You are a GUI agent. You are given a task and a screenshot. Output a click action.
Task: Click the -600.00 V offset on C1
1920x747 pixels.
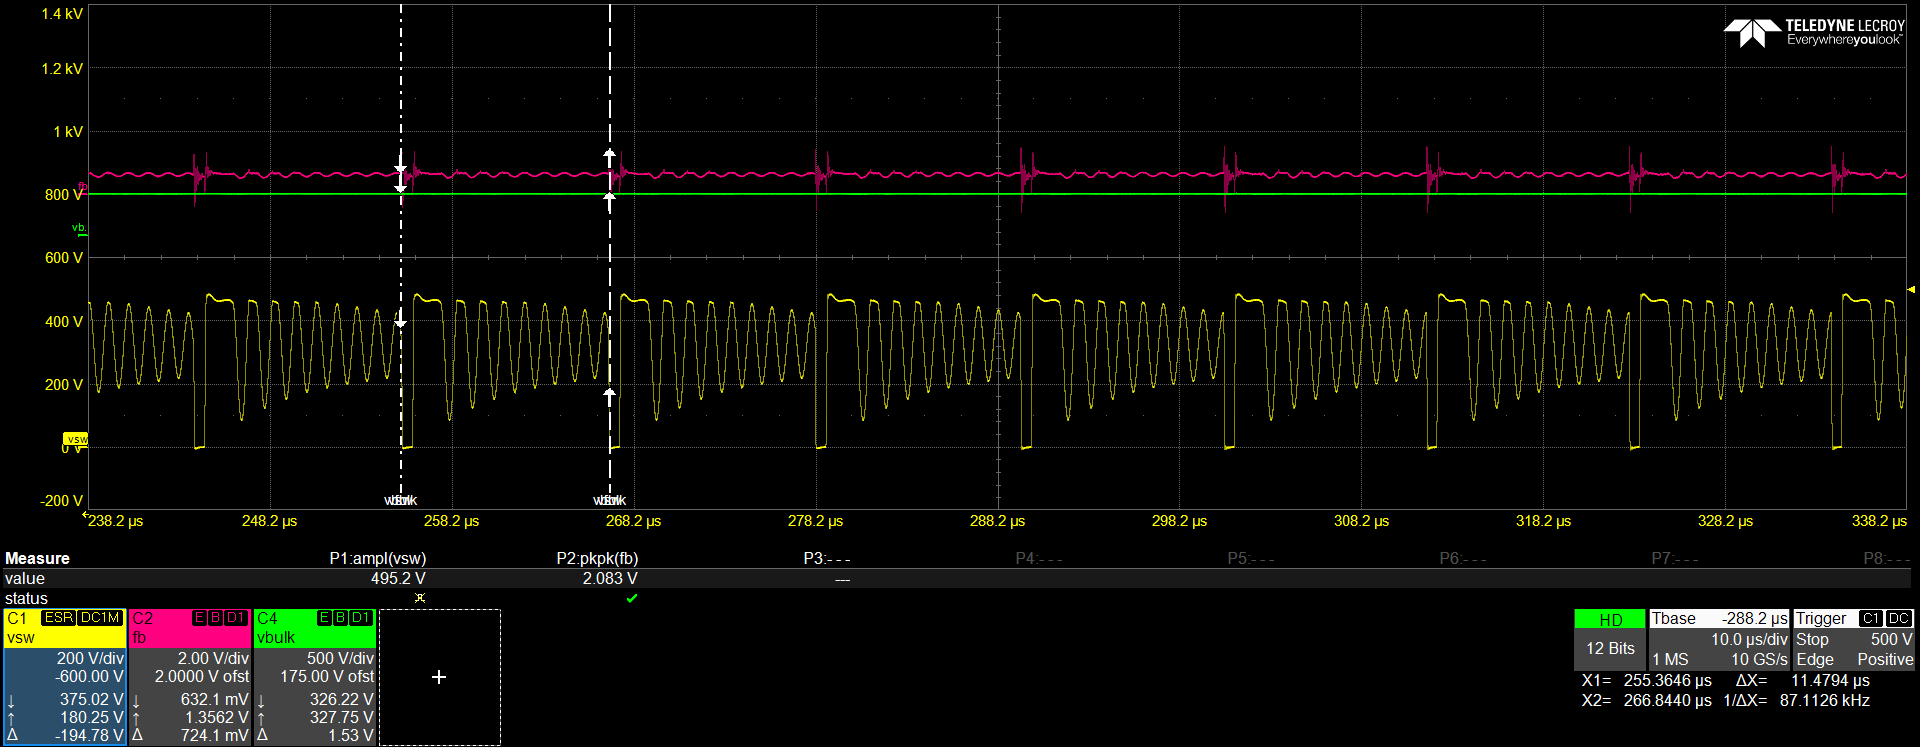[89, 677]
